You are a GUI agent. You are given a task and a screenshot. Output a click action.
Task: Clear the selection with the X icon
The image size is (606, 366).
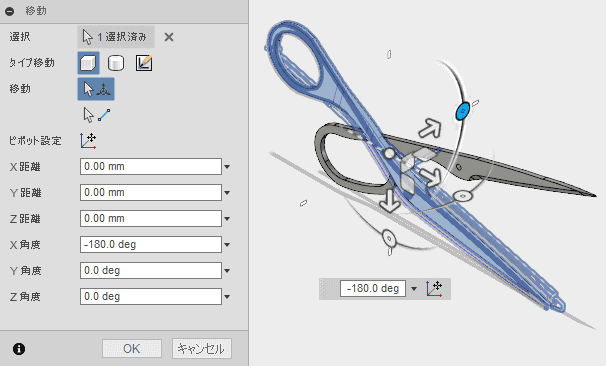pos(169,37)
